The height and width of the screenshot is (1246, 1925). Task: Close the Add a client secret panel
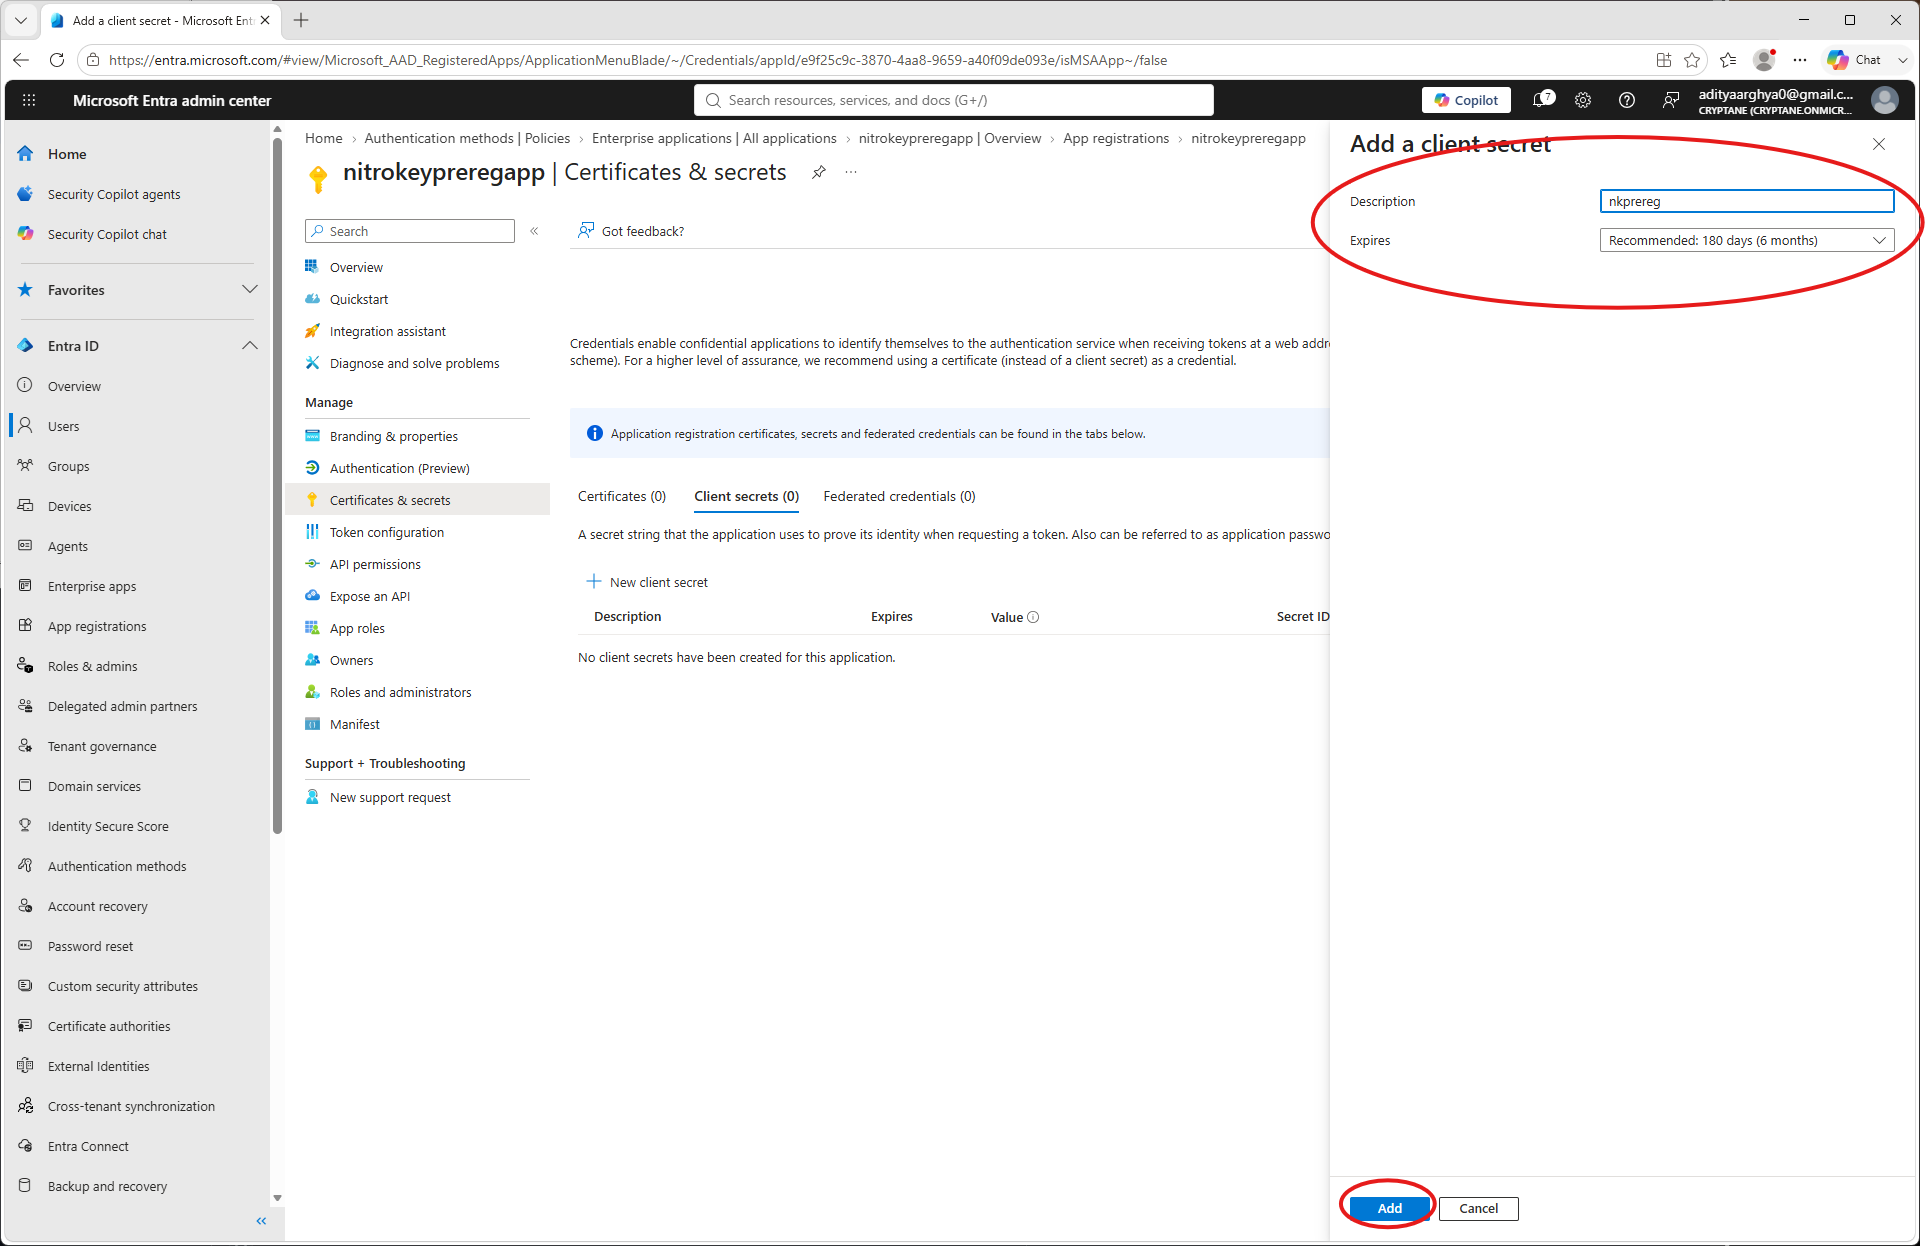tap(1879, 144)
